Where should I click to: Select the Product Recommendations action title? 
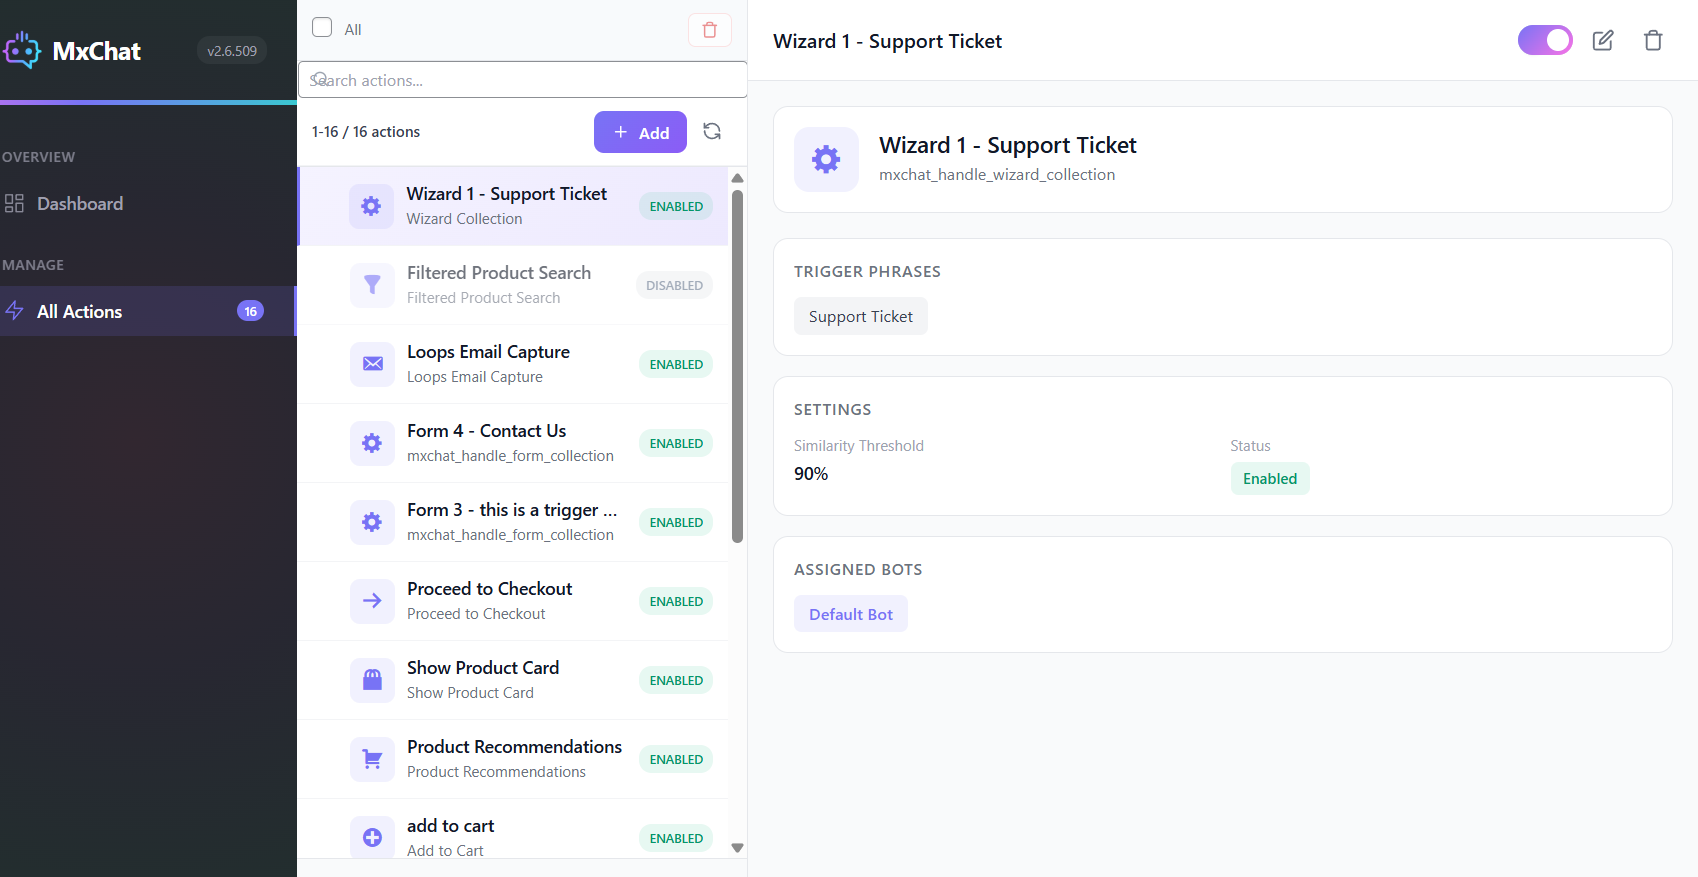[514, 747]
